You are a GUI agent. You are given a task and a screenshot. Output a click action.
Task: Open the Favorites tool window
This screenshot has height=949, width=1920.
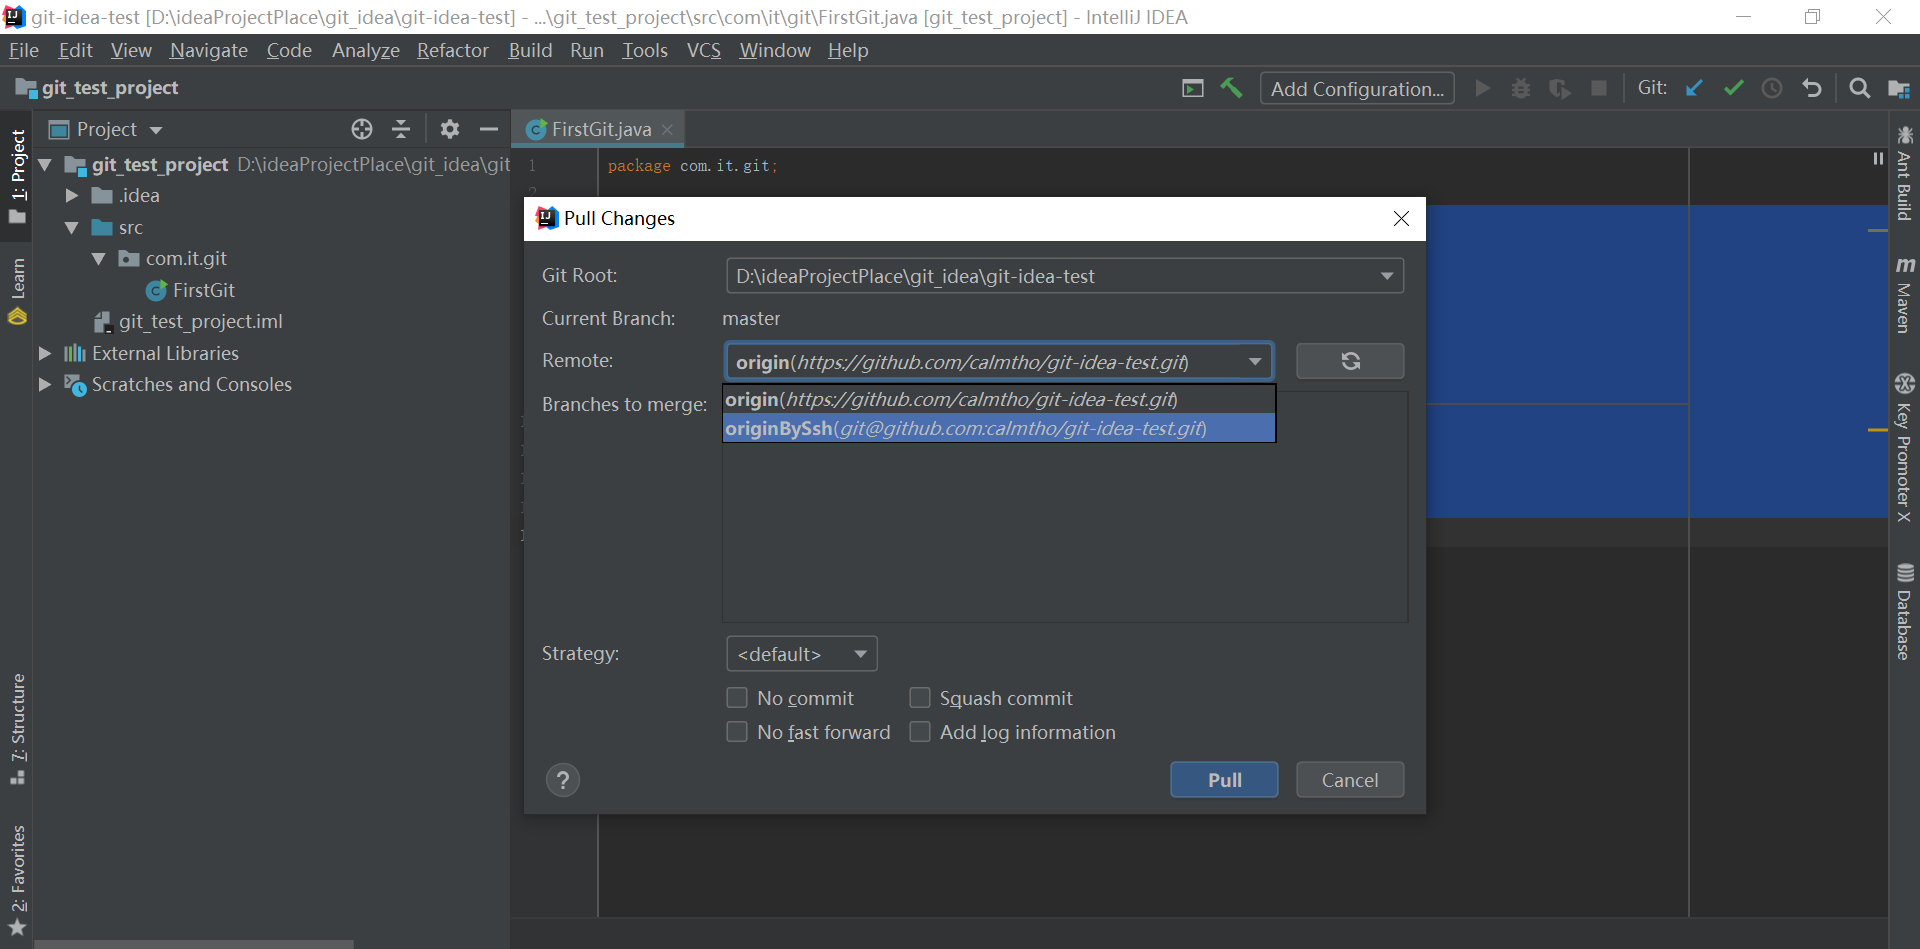point(17,881)
